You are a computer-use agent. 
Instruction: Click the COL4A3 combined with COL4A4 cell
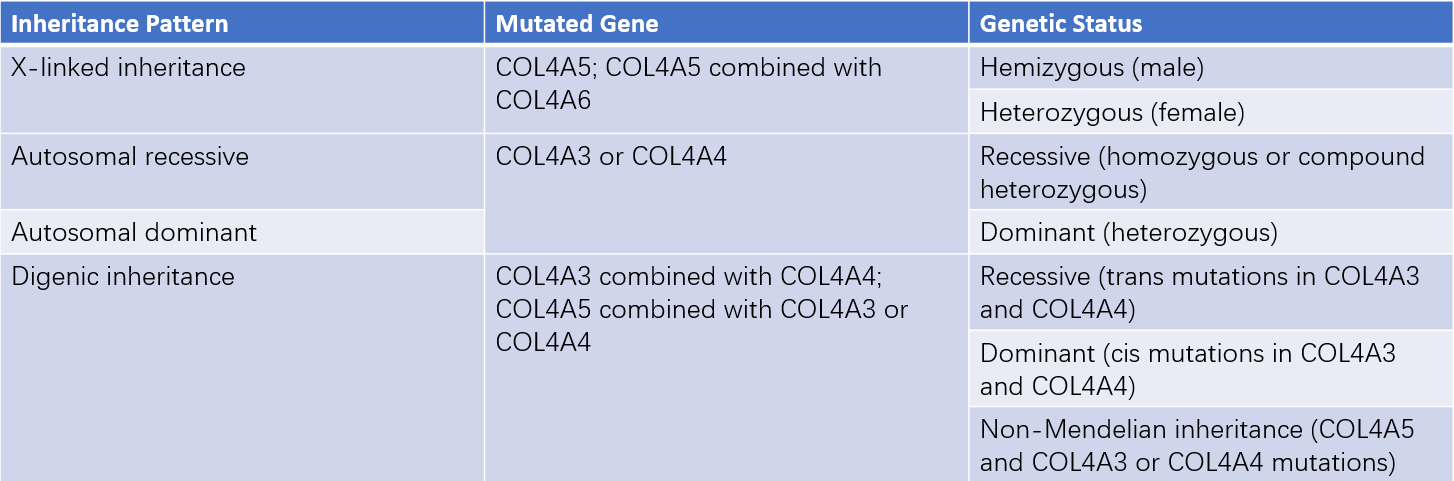coord(726,367)
